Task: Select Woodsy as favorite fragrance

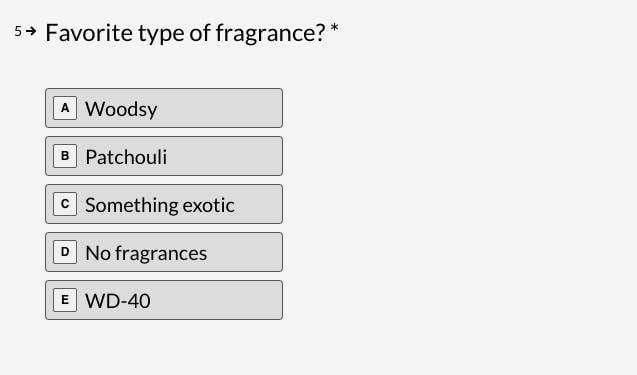Action: tap(164, 108)
